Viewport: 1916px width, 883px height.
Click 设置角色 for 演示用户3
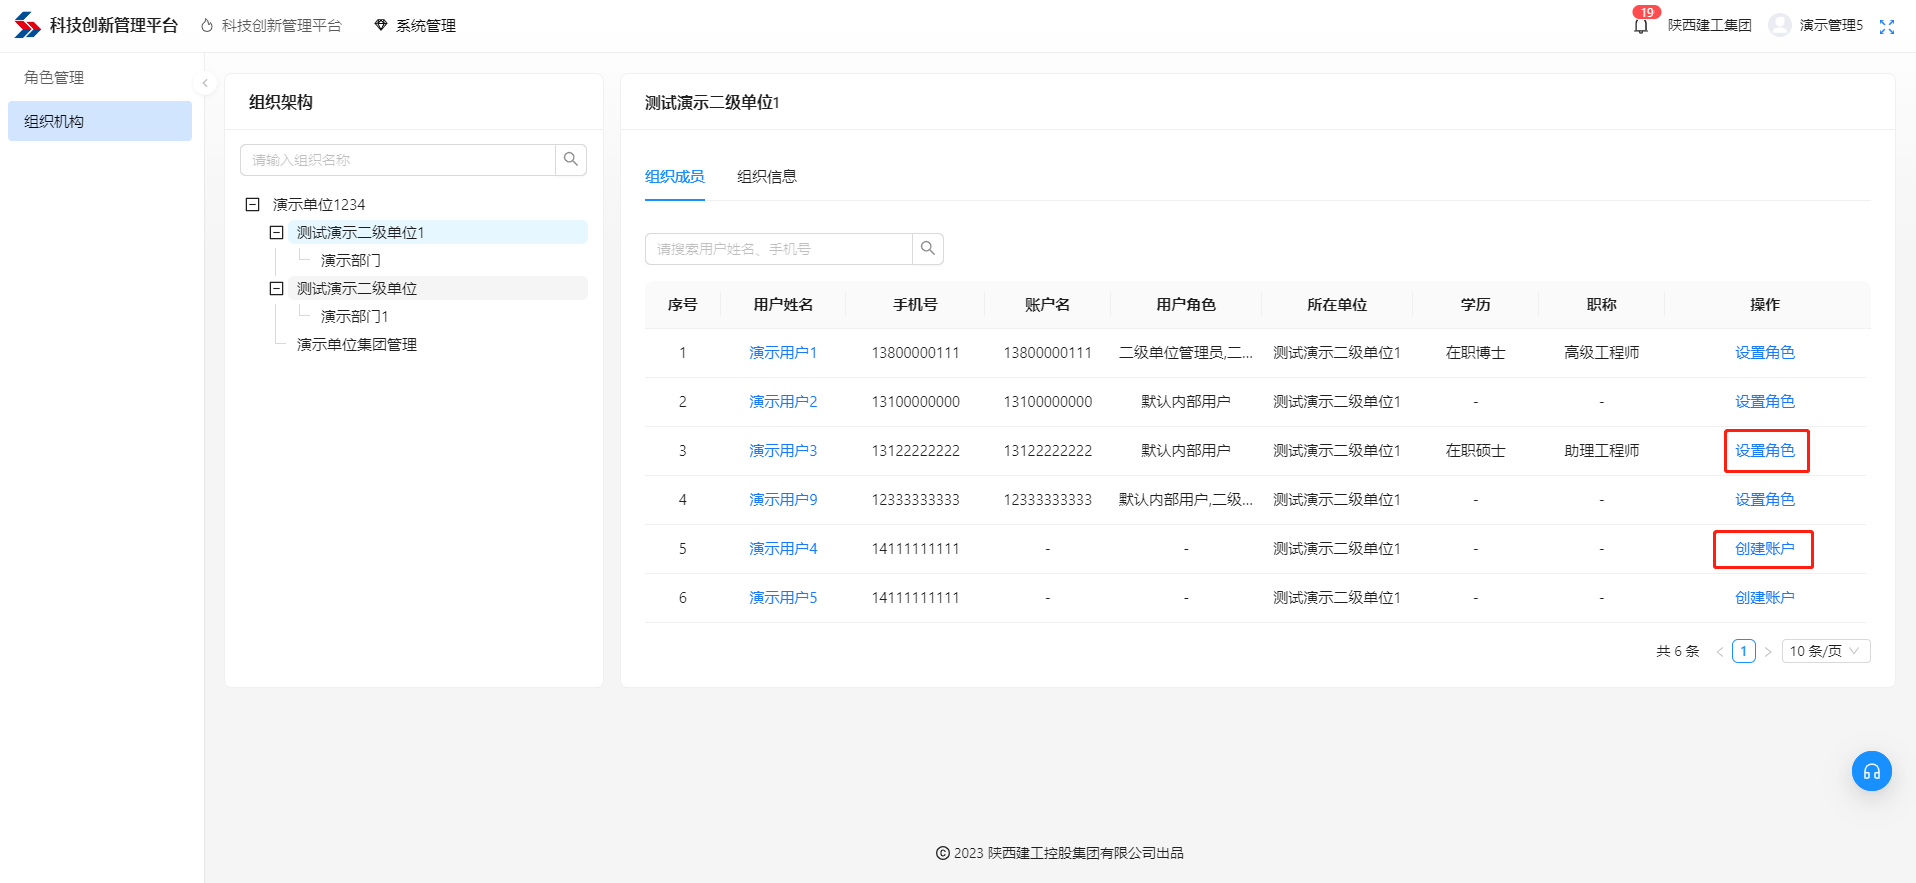1764,451
